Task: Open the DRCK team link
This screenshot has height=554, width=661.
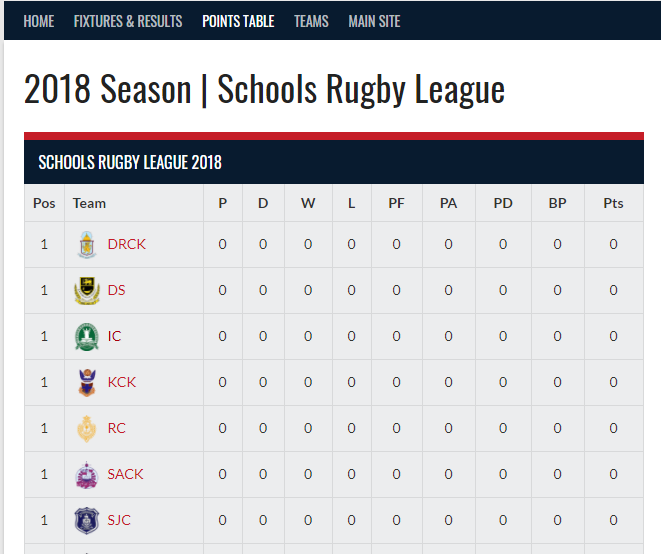Action: [x=126, y=244]
